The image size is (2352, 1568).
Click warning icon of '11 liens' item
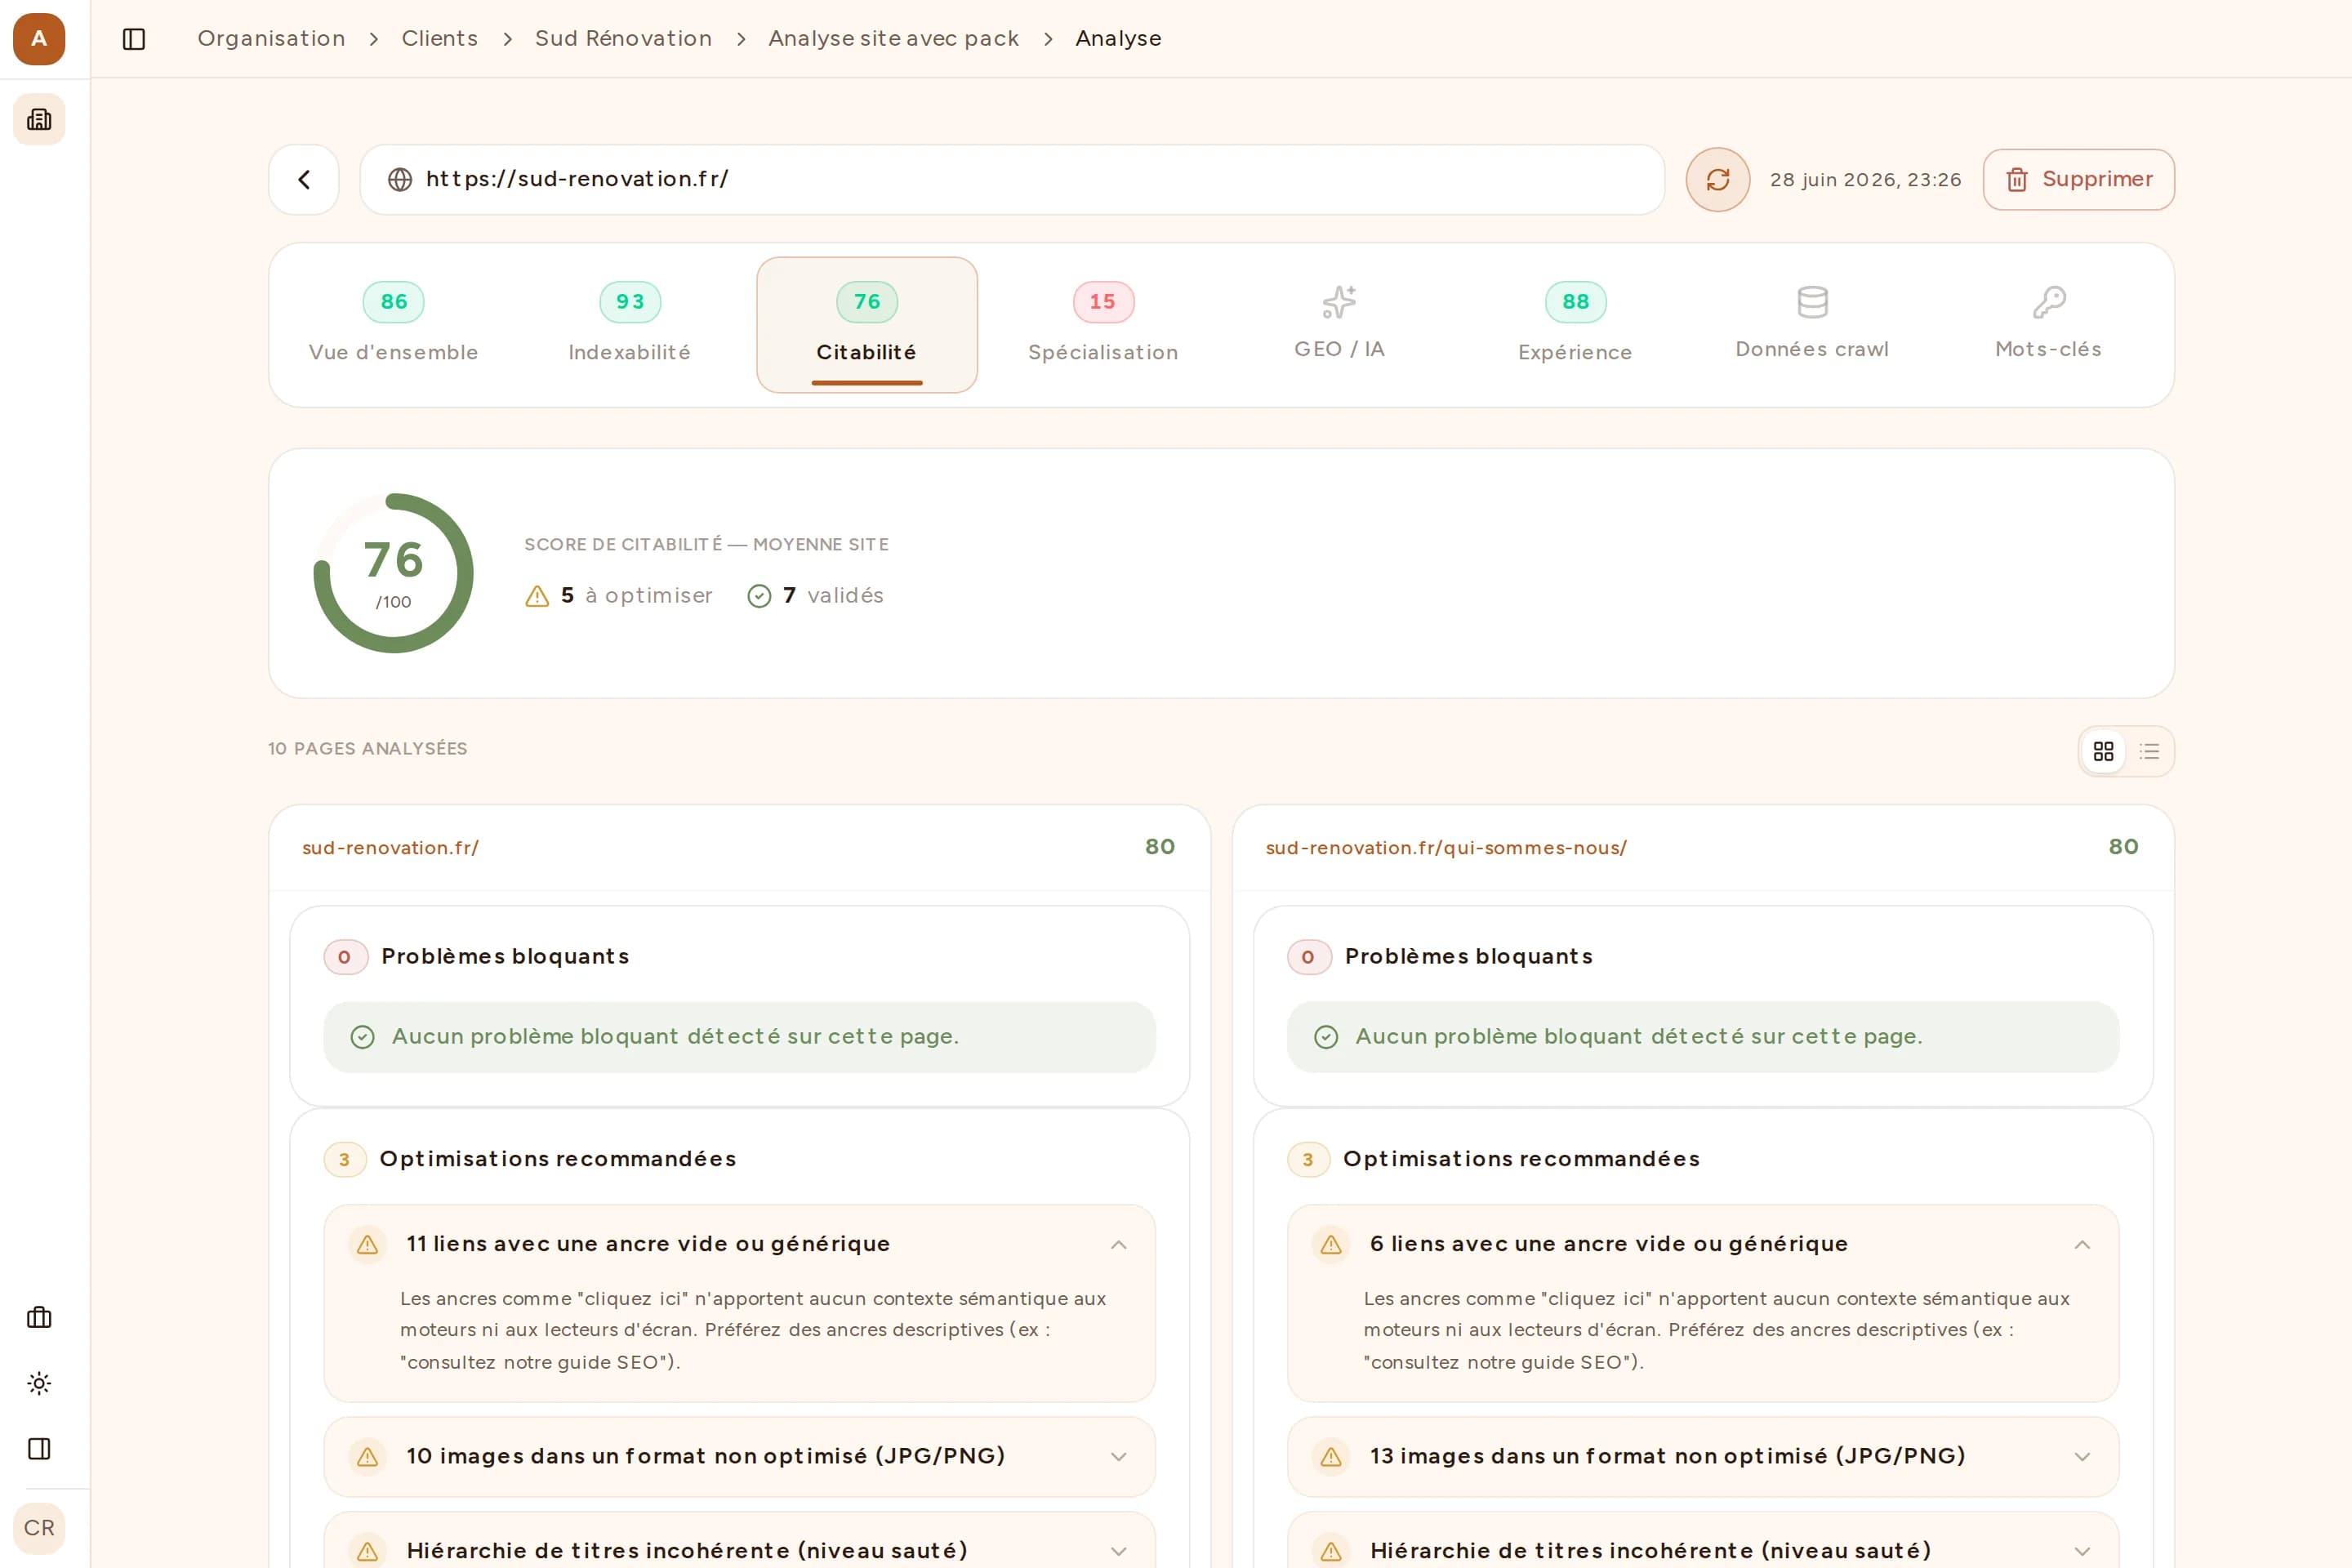point(367,1244)
